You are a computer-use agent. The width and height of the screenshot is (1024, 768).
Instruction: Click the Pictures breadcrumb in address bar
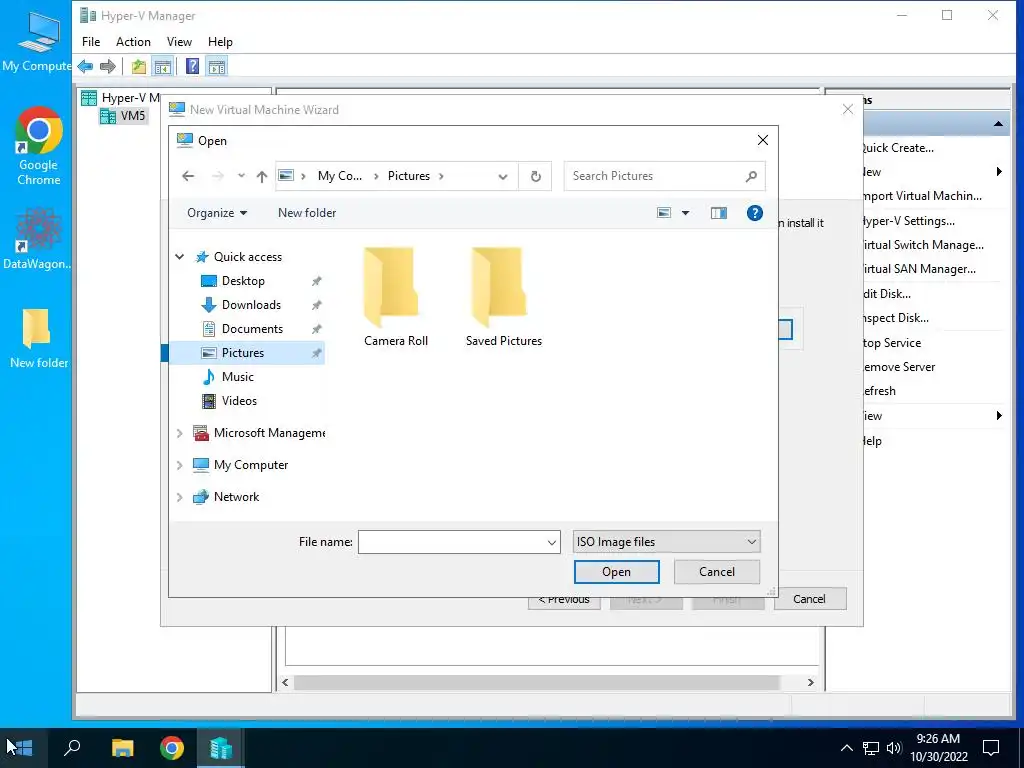point(409,176)
